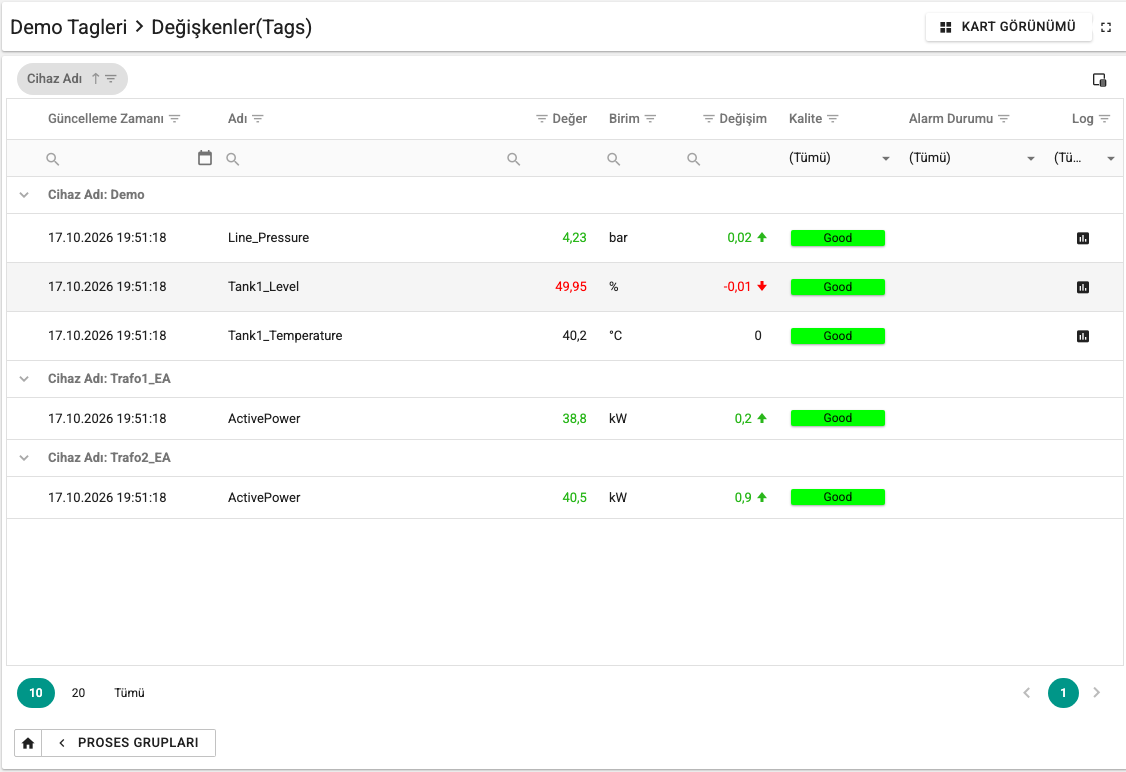Collapse the Cihaz Adı: Trafo1_EA group
This screenshot has height=772, width=1126.
(24, 378)
